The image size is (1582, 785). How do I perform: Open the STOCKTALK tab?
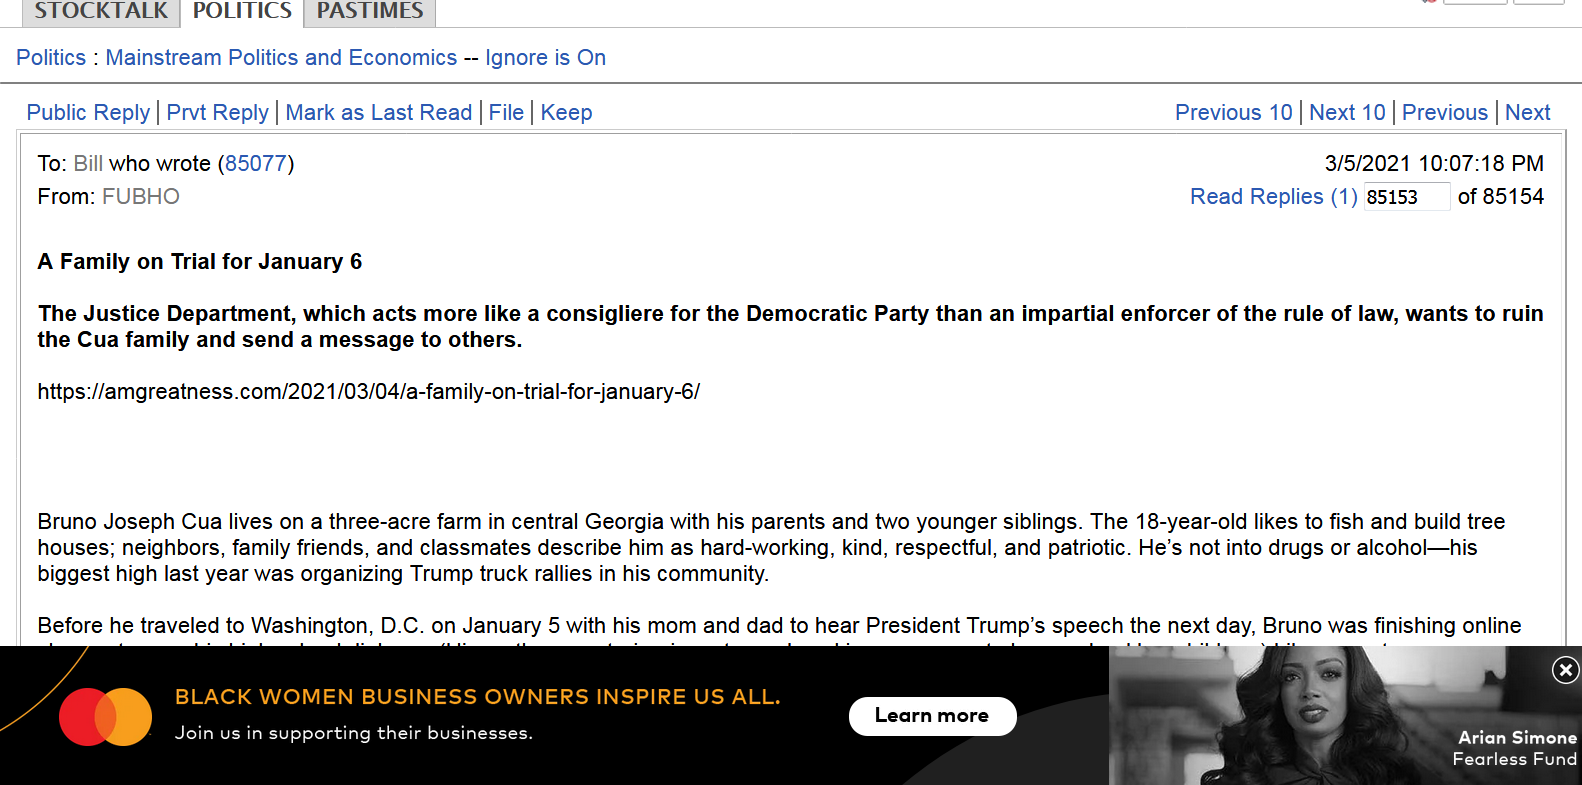click(100, 12)
